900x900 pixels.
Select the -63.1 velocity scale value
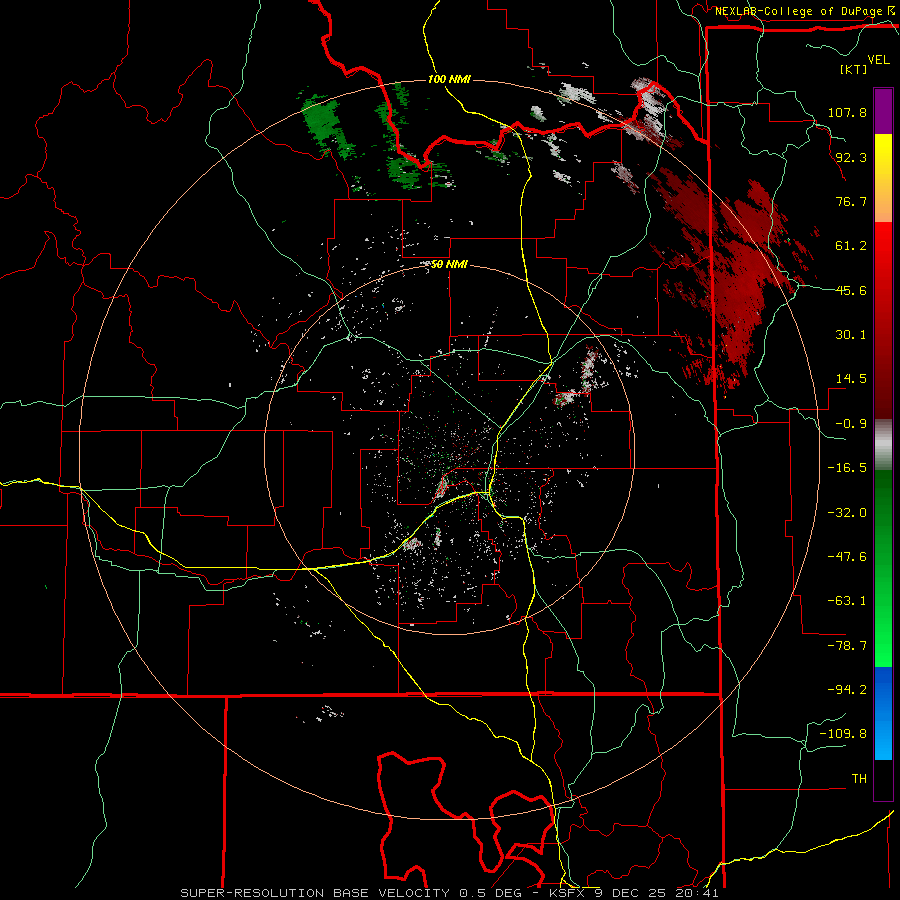[x=847, y=601]
